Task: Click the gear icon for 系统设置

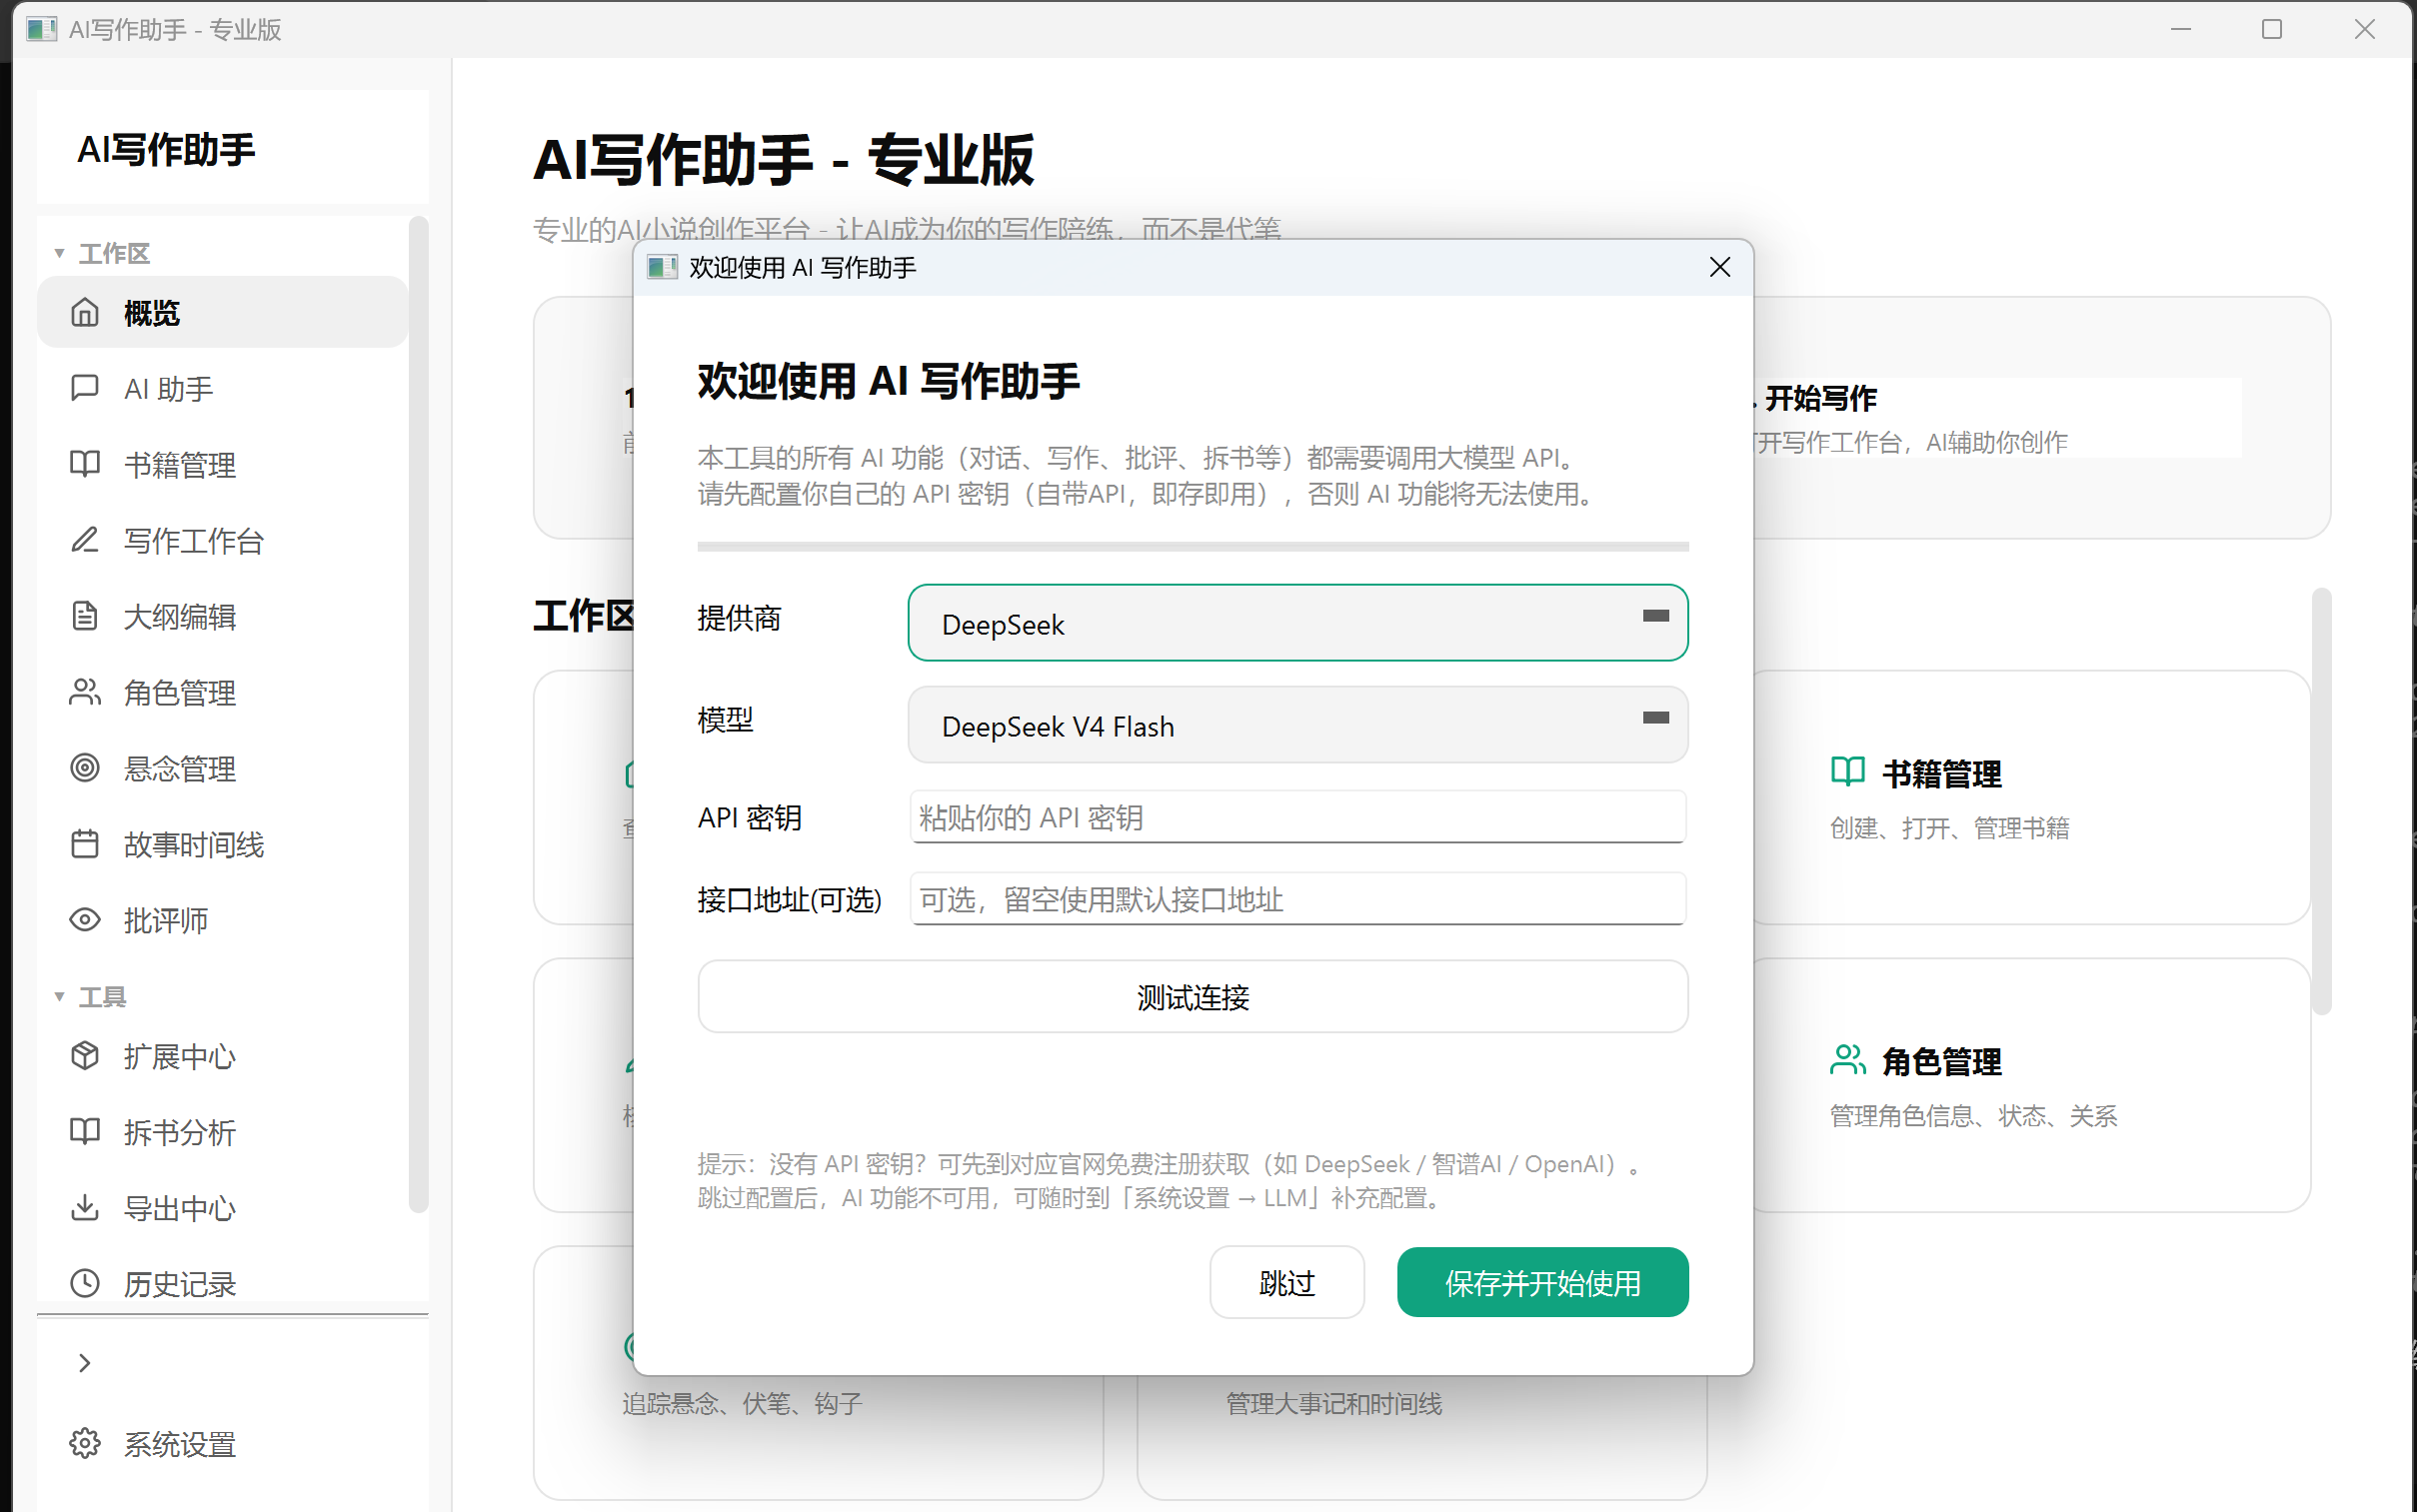Action: [x=85, y=1444]
